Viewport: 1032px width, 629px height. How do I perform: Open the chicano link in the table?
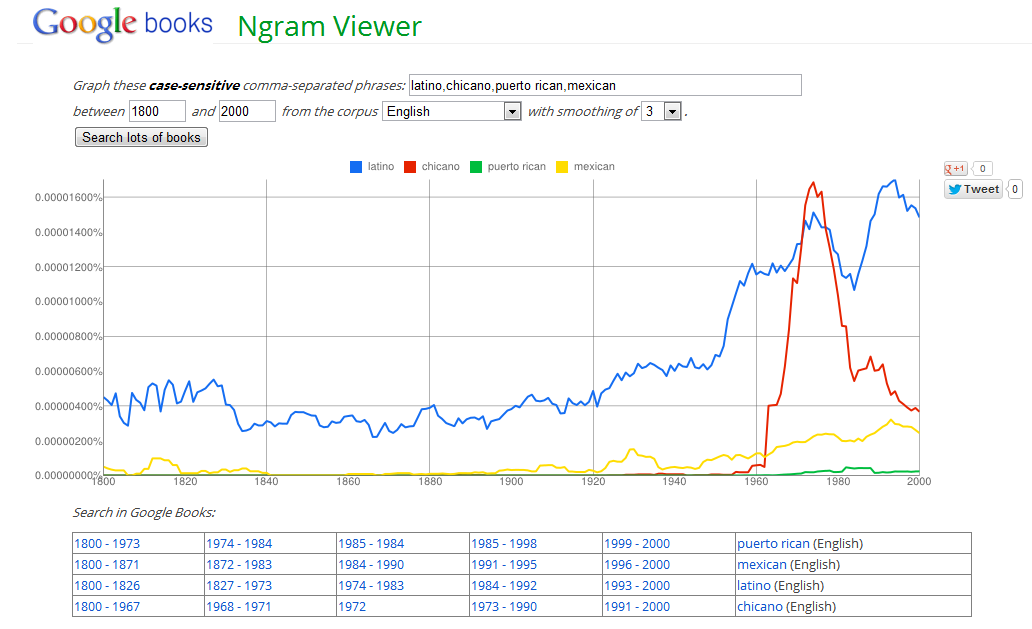[x=760, y=607]
